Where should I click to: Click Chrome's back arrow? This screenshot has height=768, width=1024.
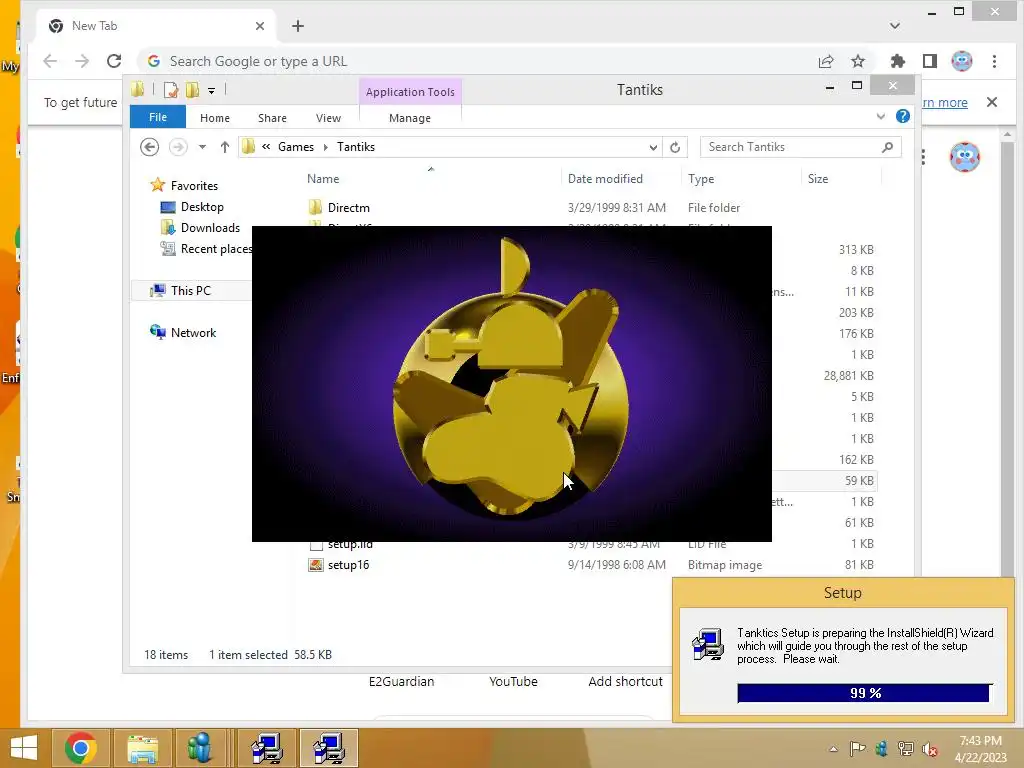point(50,61)
